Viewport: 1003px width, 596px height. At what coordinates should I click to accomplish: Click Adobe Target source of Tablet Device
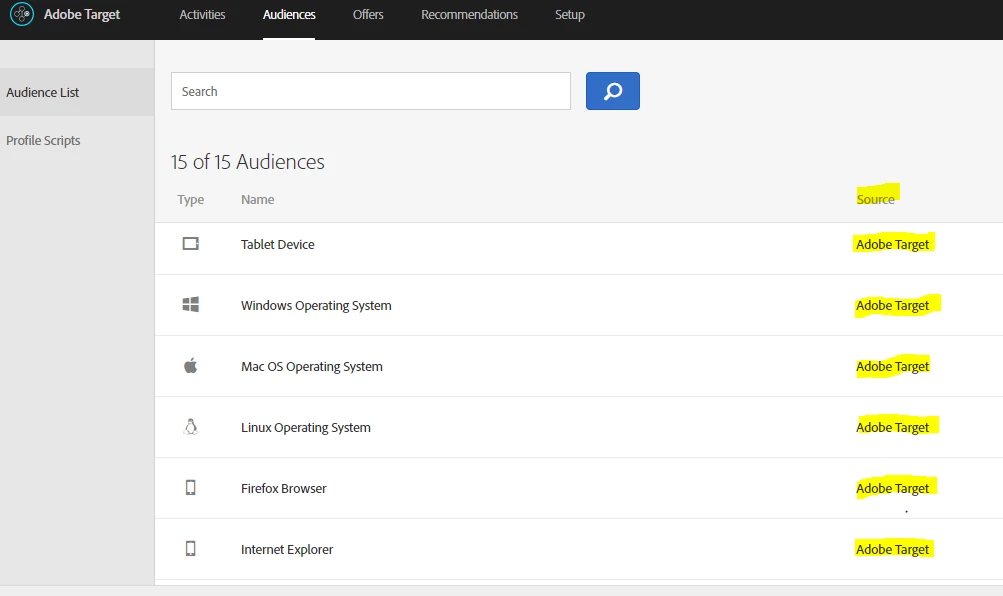pos(892,244)
